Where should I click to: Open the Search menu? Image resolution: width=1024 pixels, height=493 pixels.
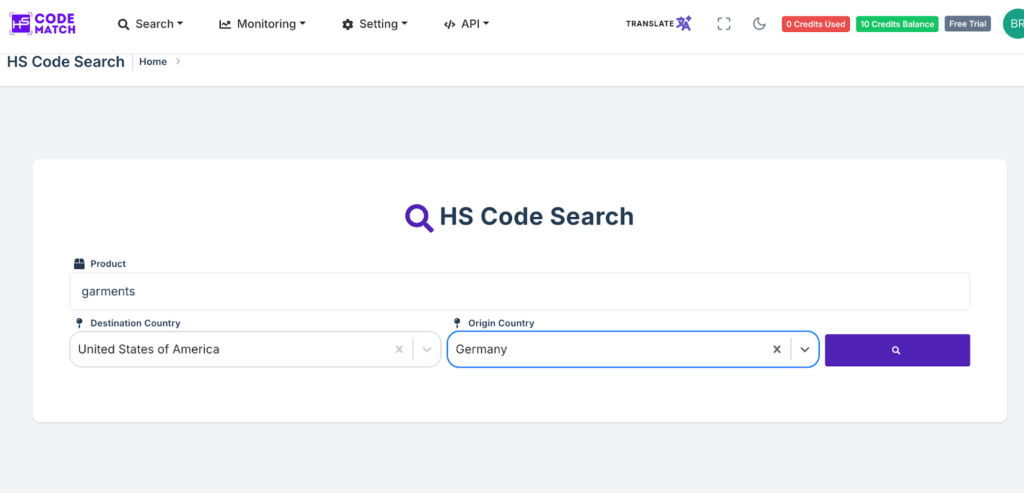click(150, 24)
